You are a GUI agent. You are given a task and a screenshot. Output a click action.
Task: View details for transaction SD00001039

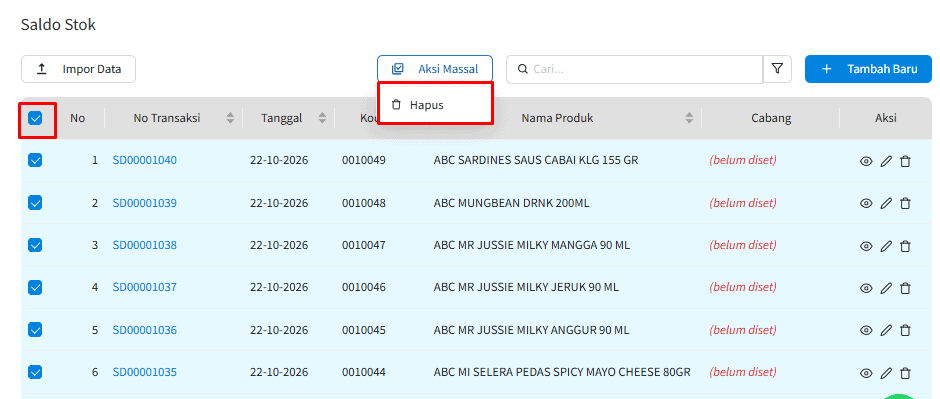[866, 204]
